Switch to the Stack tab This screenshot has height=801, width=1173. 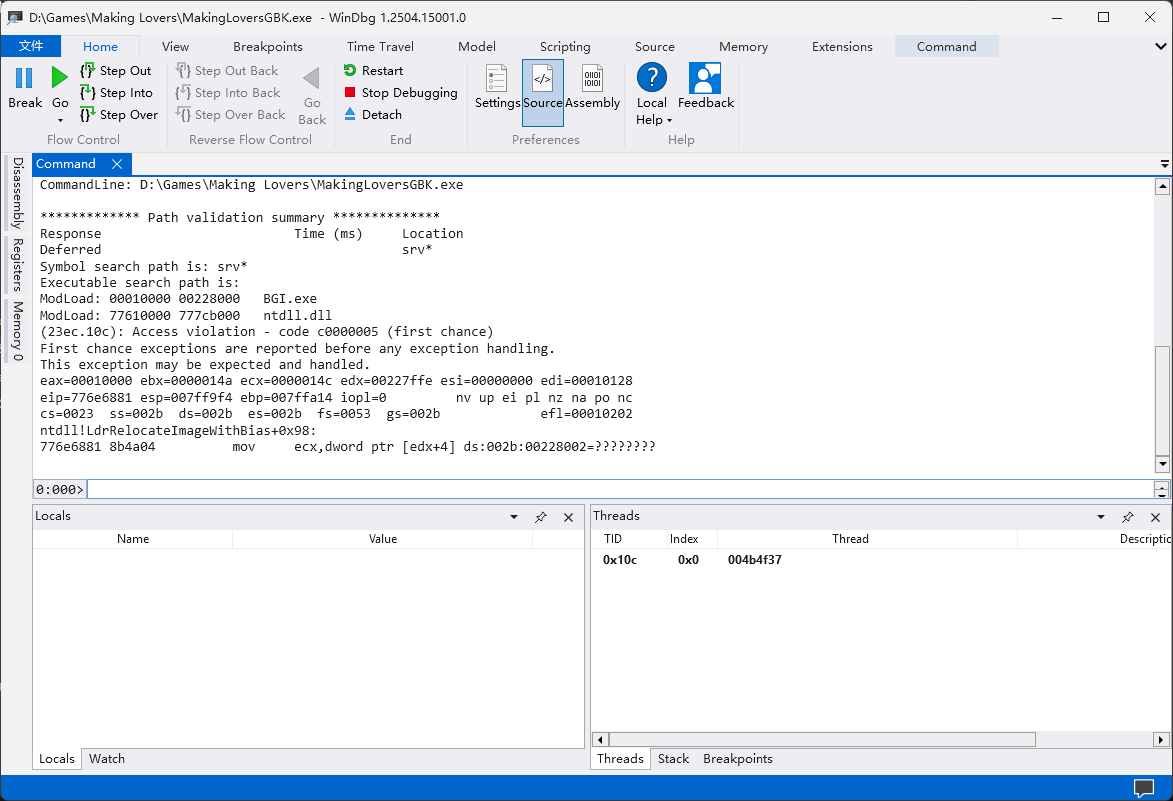[673, 758]
